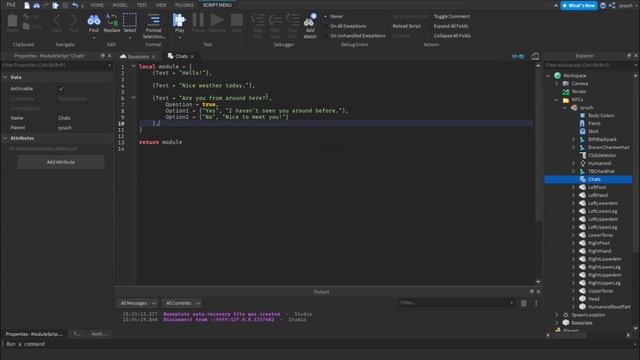
Task: Click Expand All Folds action
Action: [x=451, y=26]
